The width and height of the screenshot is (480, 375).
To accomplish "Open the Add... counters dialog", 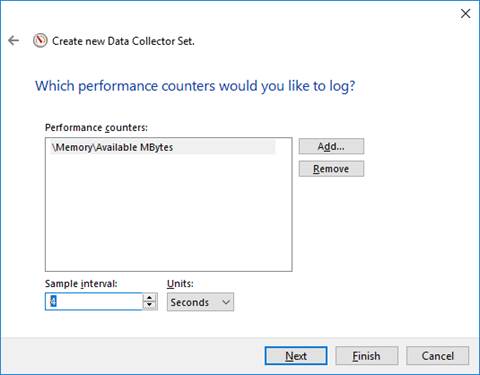I will tap(331, 146).
